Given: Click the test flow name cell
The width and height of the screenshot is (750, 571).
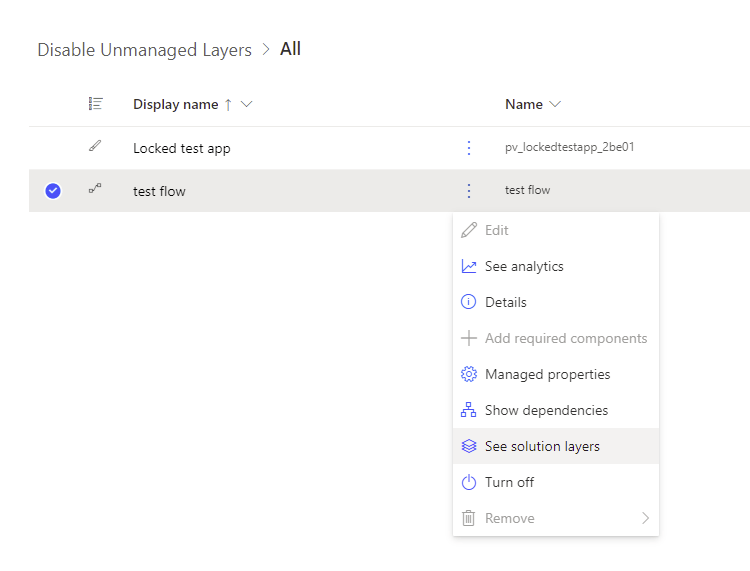Looking at the screenshot, I should pyautogui.click(x=528, y=190).
